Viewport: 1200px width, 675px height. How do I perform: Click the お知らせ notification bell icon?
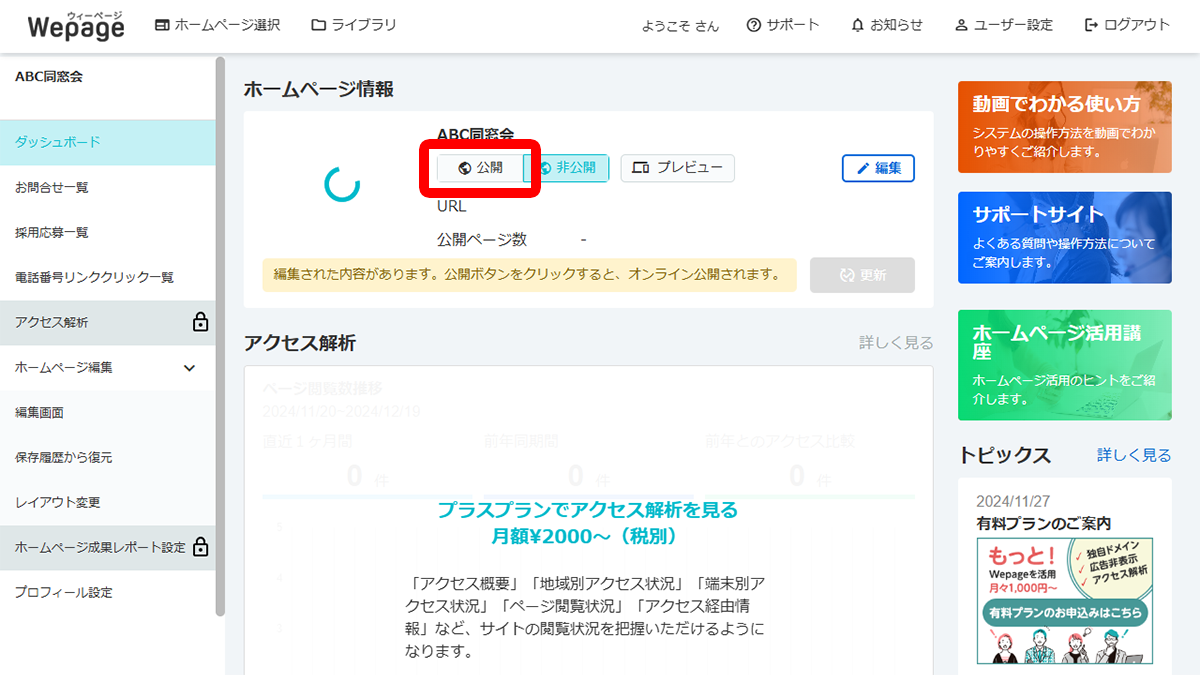click(x=860, y=25)
